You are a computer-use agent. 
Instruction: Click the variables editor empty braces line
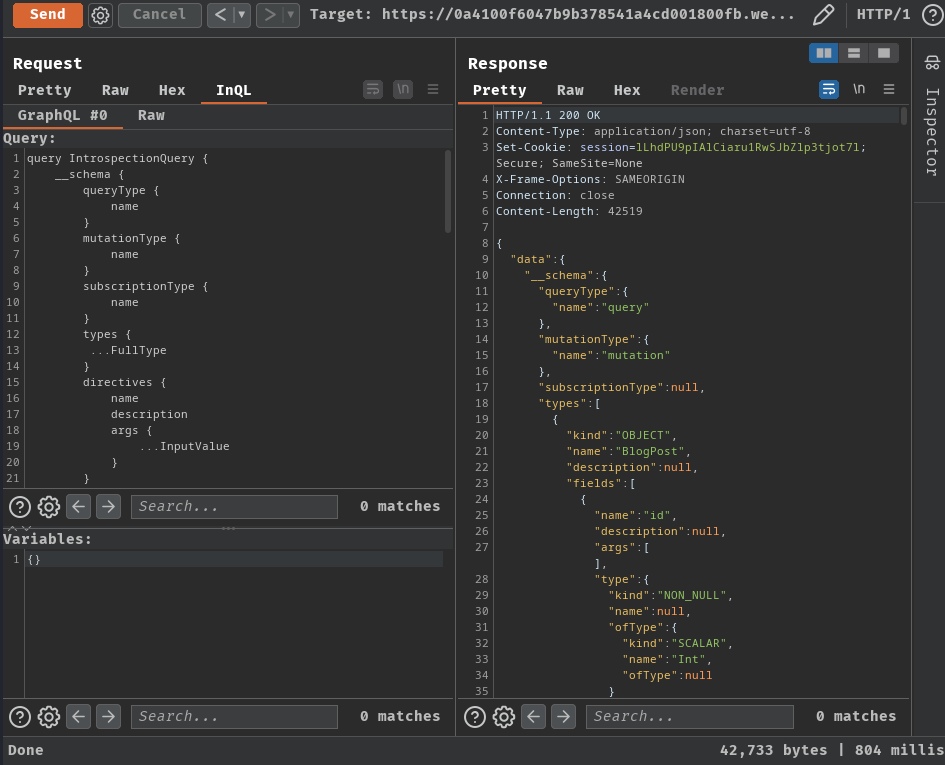click(233, 559)
